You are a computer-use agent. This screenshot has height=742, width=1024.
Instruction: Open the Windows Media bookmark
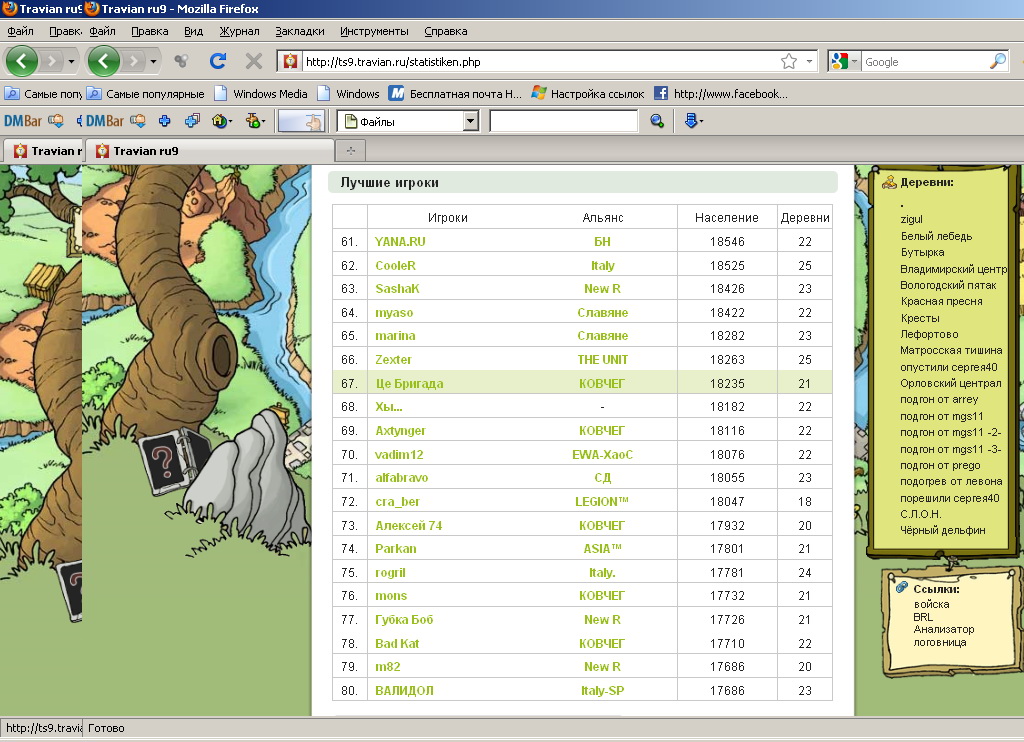[261, 93]
